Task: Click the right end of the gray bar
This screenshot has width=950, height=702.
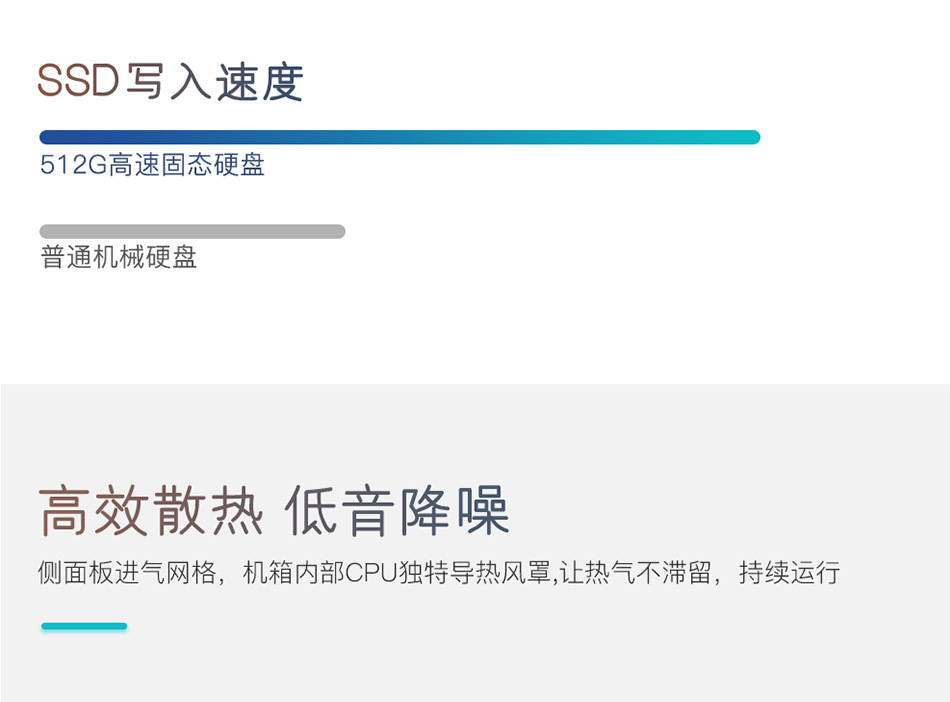Action: click(337, 231)
